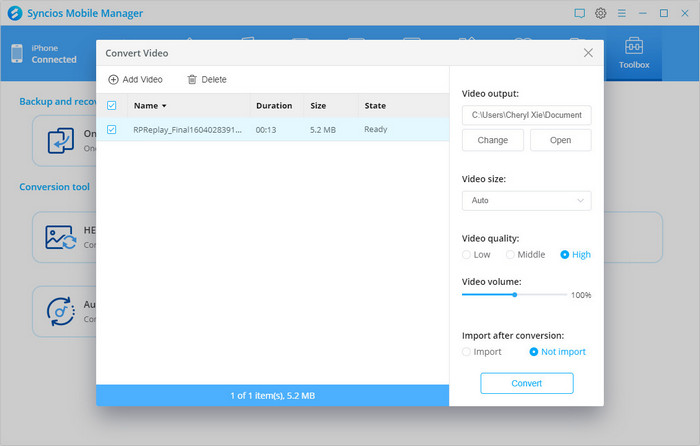Viewport: 700px width, 446px height.
Task: Click the video output path field
Action: [x=526, y=115]
